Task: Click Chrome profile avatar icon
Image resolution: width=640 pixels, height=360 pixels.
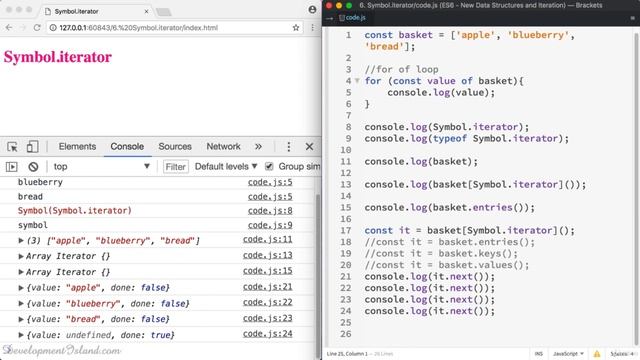Action: (312, 9)
